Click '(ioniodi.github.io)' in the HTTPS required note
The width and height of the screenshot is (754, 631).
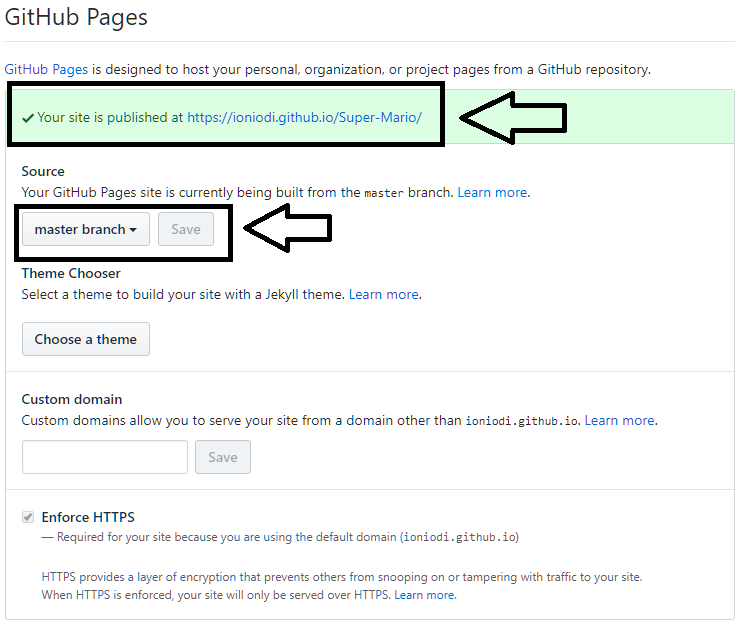point(459,537)
